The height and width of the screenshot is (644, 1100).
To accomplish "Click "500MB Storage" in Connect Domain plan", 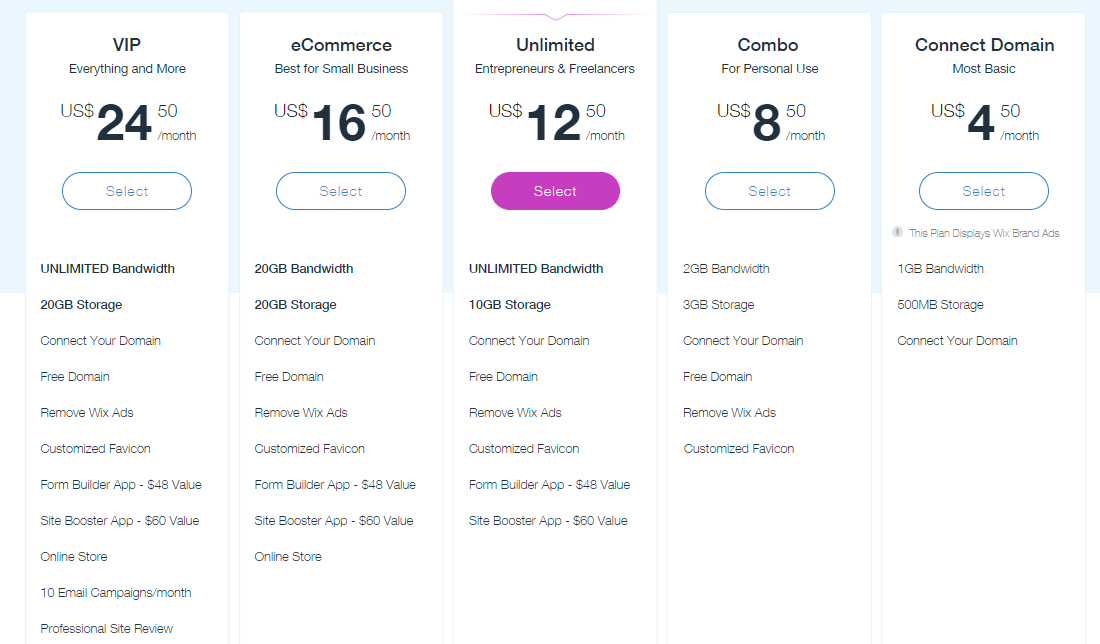I will pos(940,305).
